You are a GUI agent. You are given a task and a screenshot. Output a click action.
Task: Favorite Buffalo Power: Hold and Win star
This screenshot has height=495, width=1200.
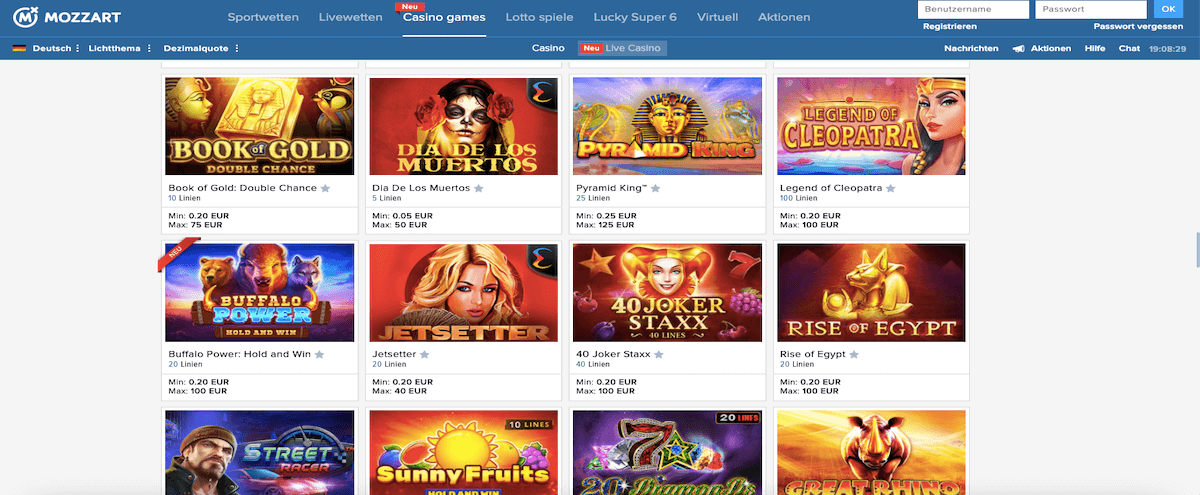pyautogui.click(x=319, y=354)
